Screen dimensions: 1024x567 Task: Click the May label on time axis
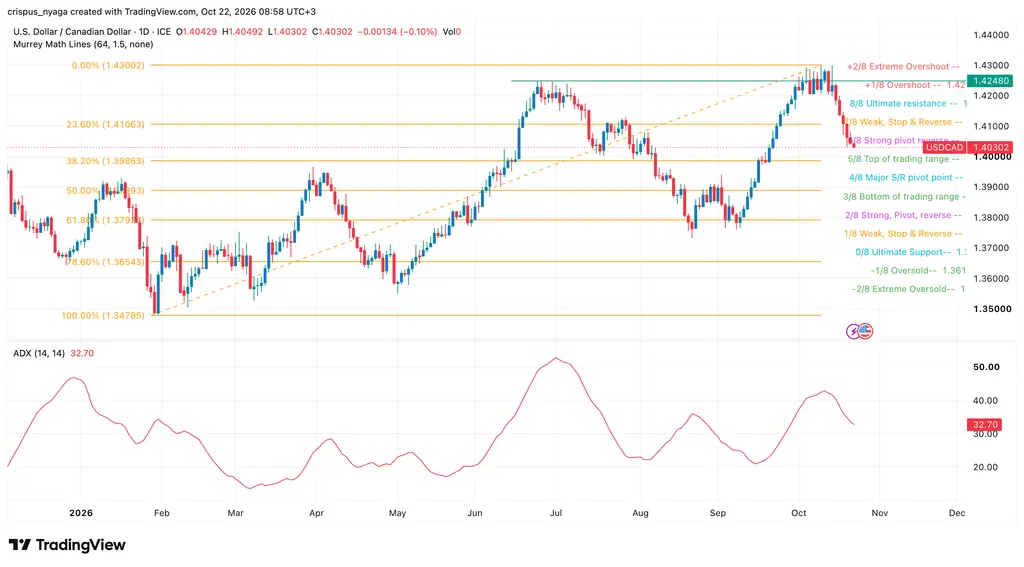pos(398,513)
